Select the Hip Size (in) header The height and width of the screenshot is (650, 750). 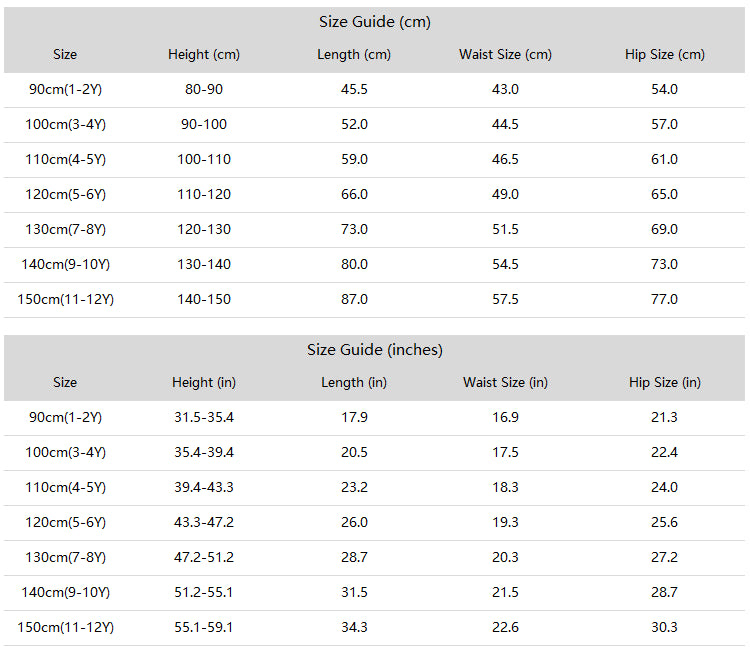pyautogui.click(x=664, y=383)
